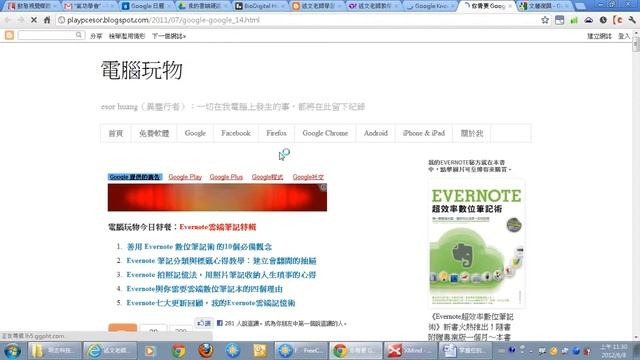The image size is (640, 360).
Task: Open the 首頁 blog menu item
Action: [x=116, y=133]
